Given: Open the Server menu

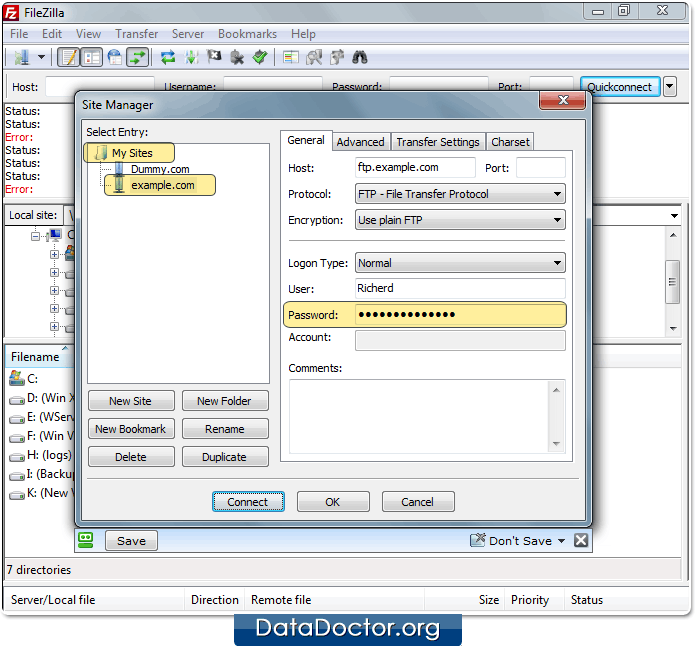Looking at the screenshot, I should click(x=188, y=34).
